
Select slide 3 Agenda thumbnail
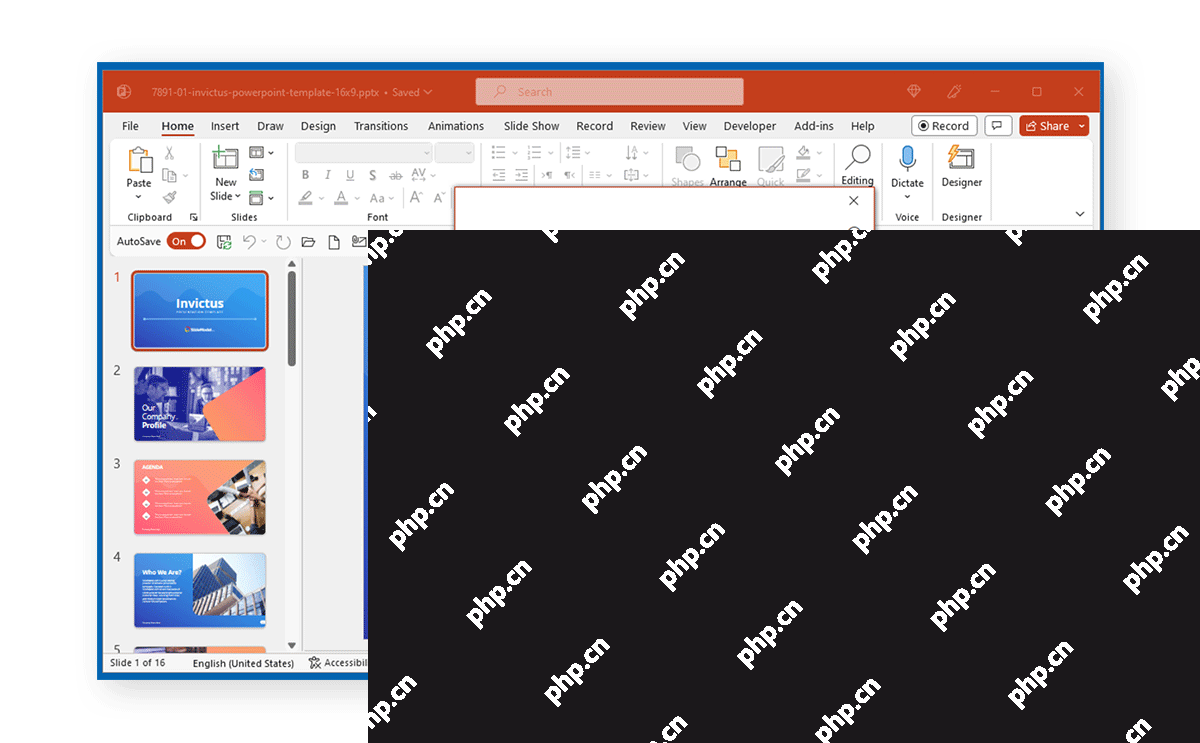pos(200,497)
